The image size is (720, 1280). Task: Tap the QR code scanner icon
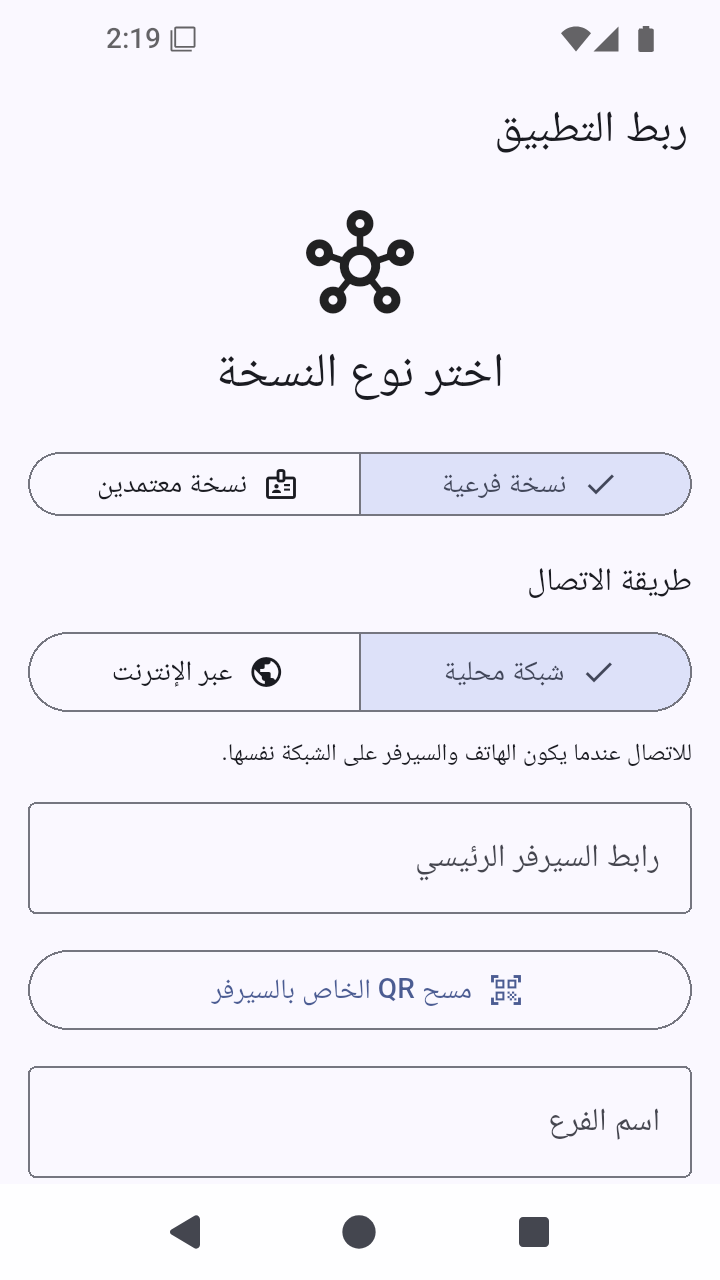[507, 990]
